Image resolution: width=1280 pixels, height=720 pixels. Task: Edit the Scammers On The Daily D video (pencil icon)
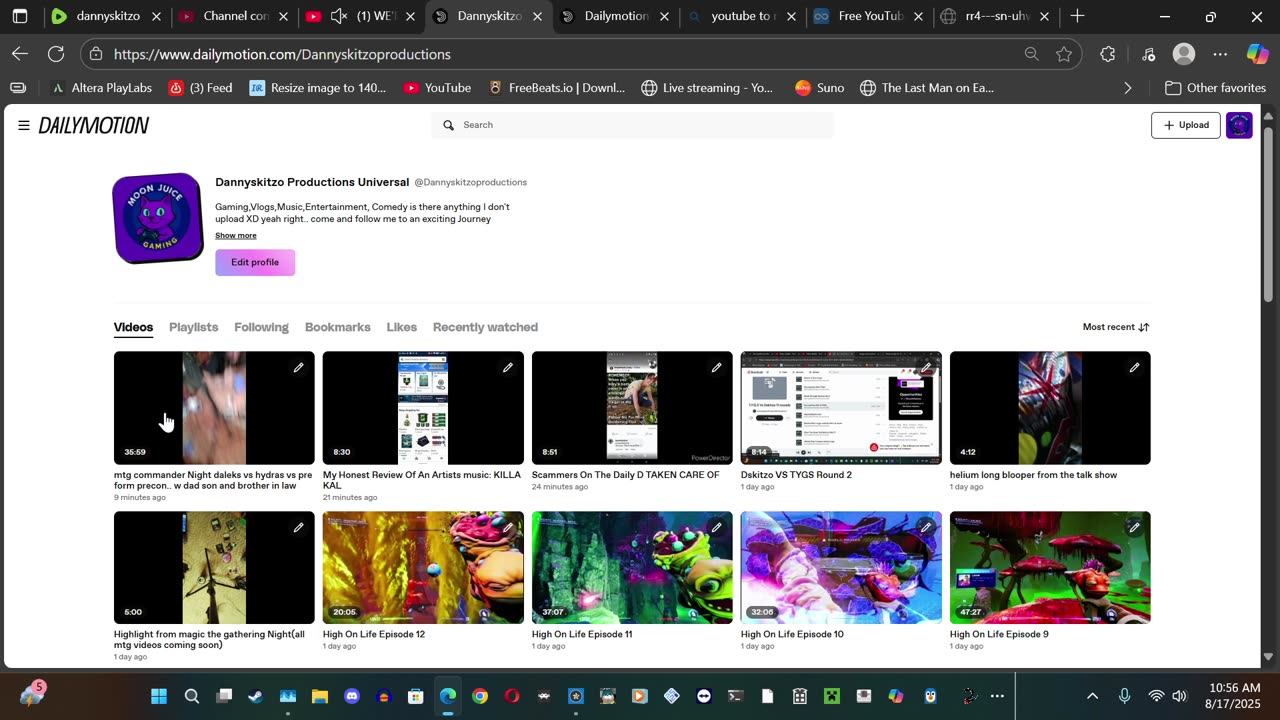point(716,368)
